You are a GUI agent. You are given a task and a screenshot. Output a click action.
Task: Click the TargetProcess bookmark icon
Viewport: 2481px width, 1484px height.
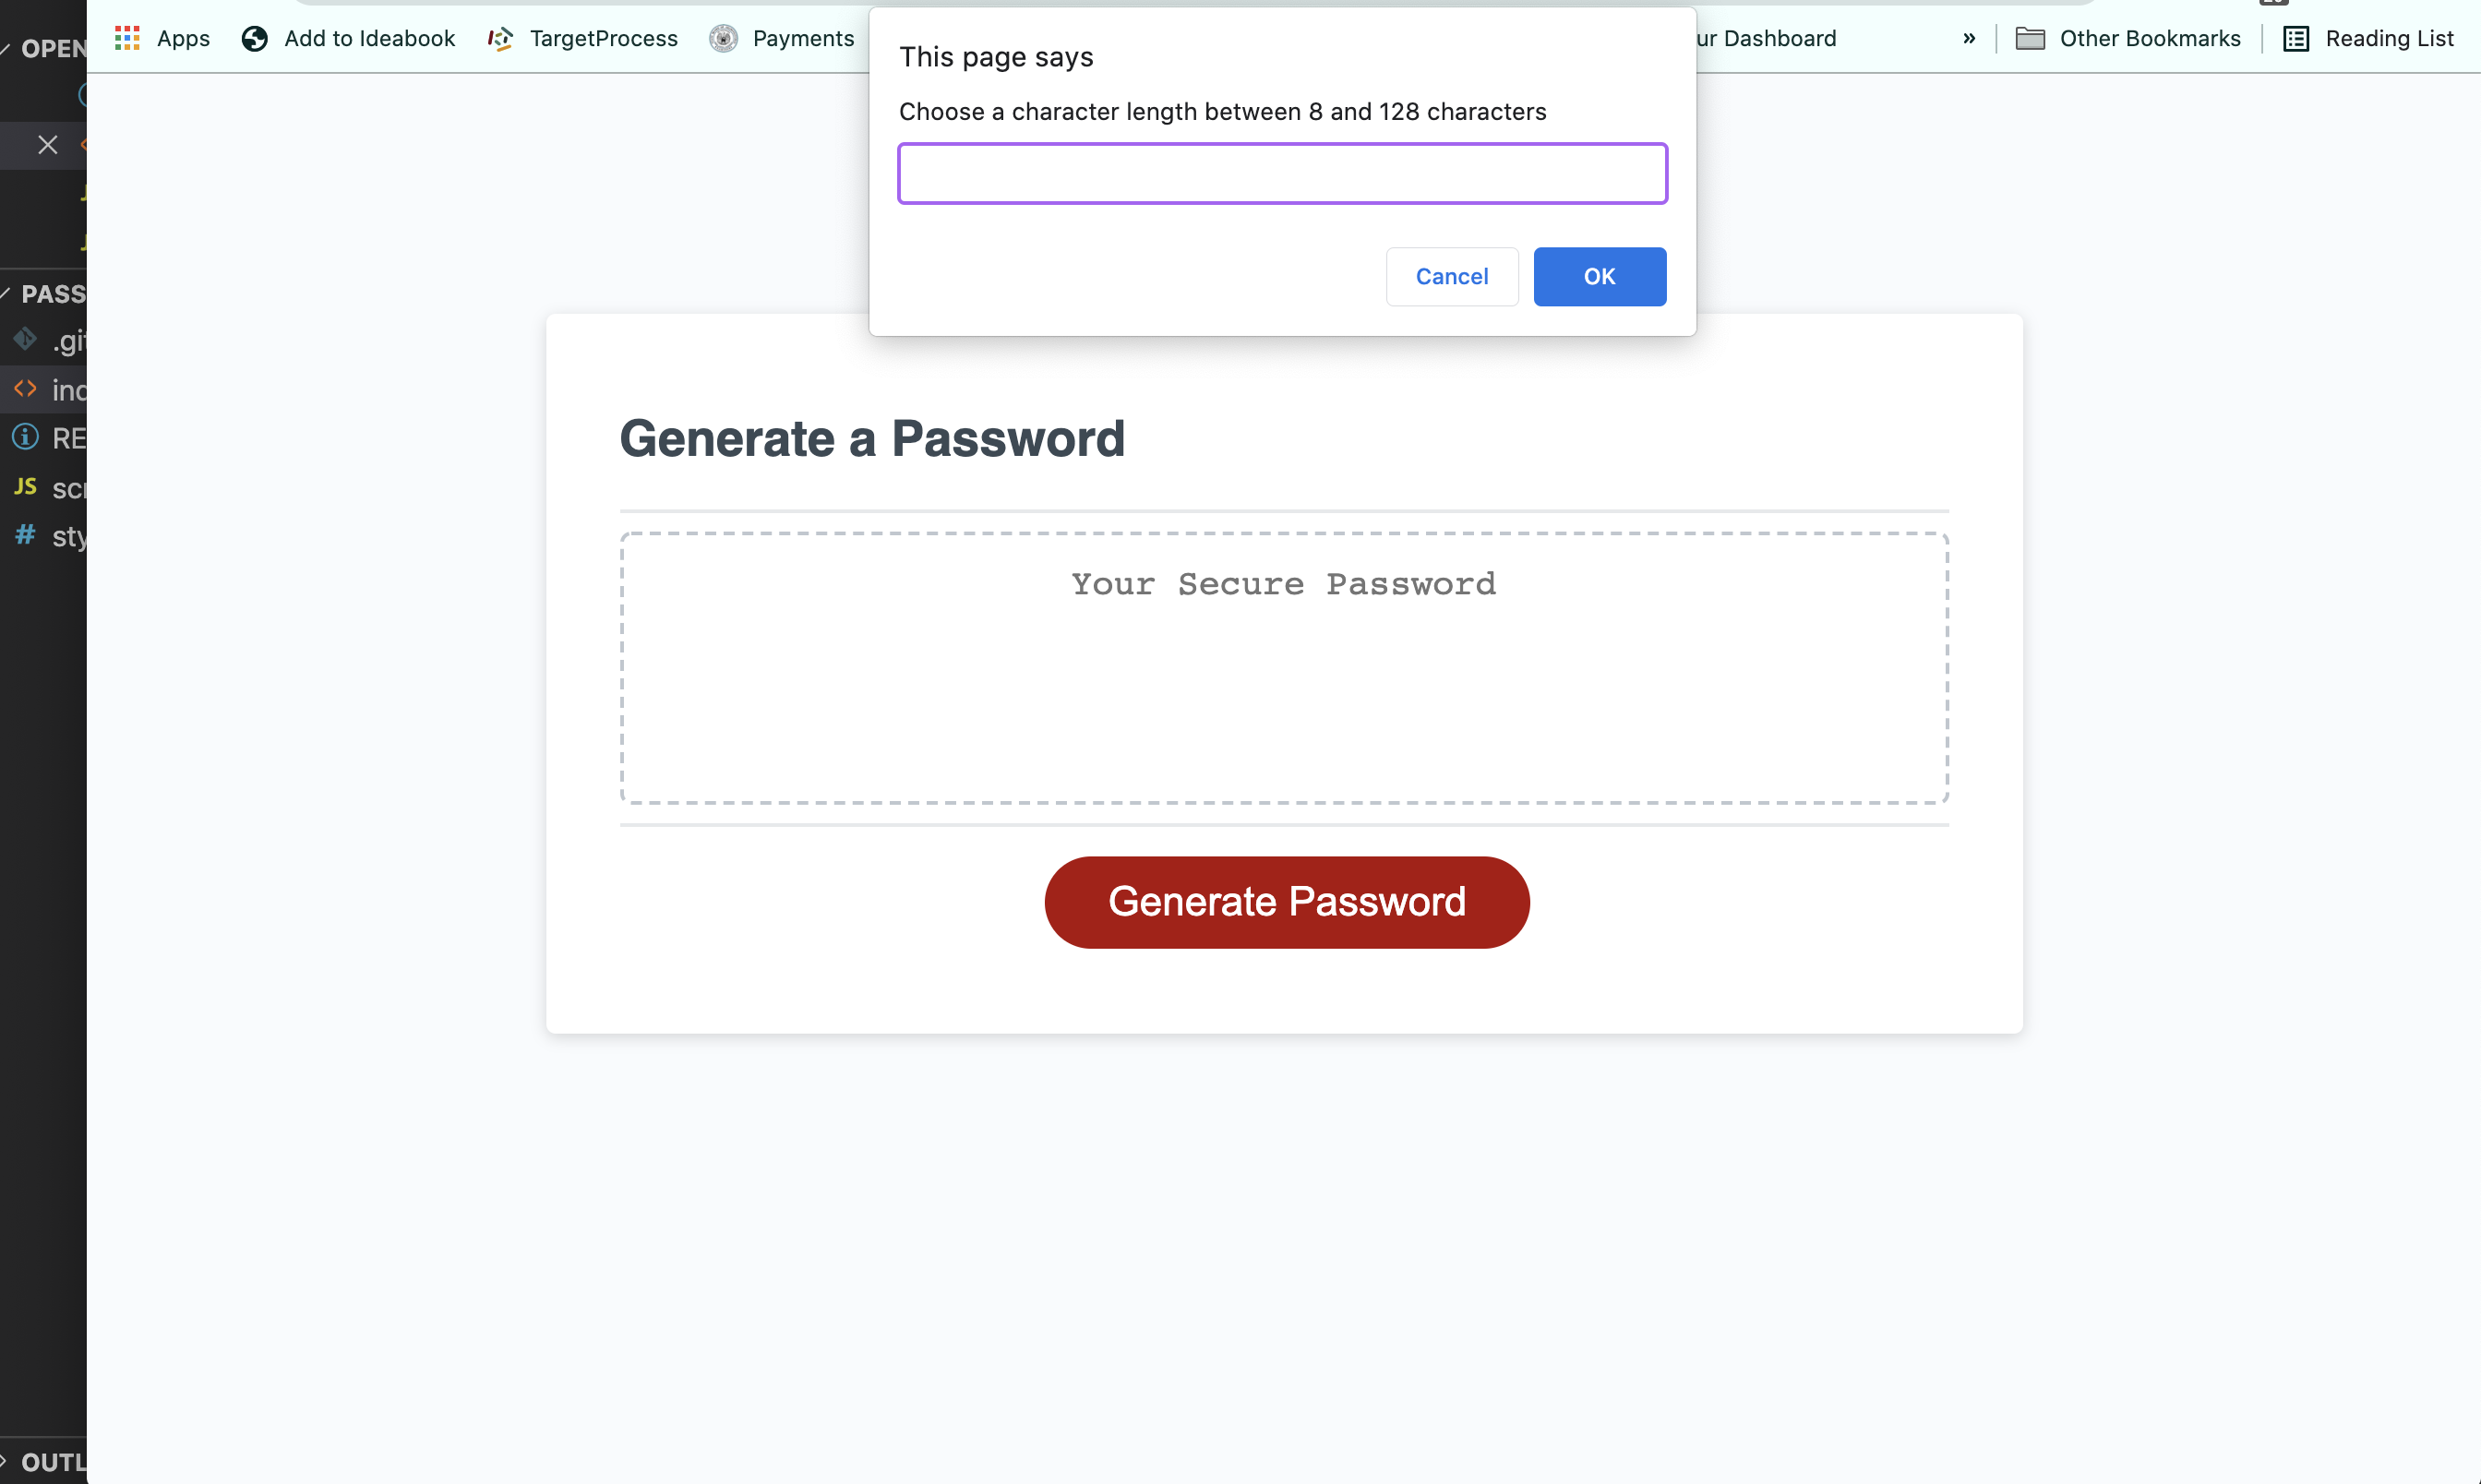tap(499, 38)
